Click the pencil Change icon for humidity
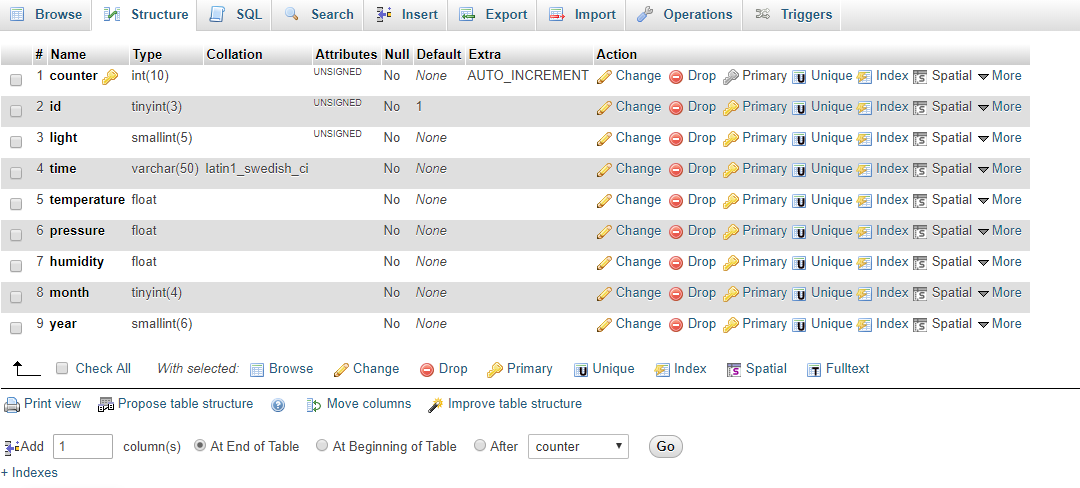The image size is (1080, 488). (604, 263)
